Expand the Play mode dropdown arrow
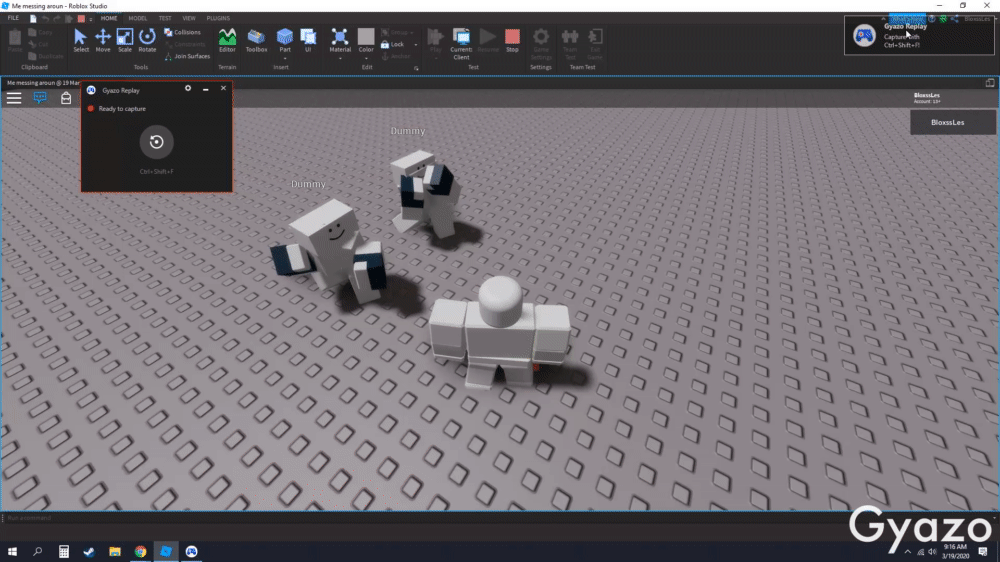The height and width of the screenshot is (562, 1000). [x=436, y=58]
